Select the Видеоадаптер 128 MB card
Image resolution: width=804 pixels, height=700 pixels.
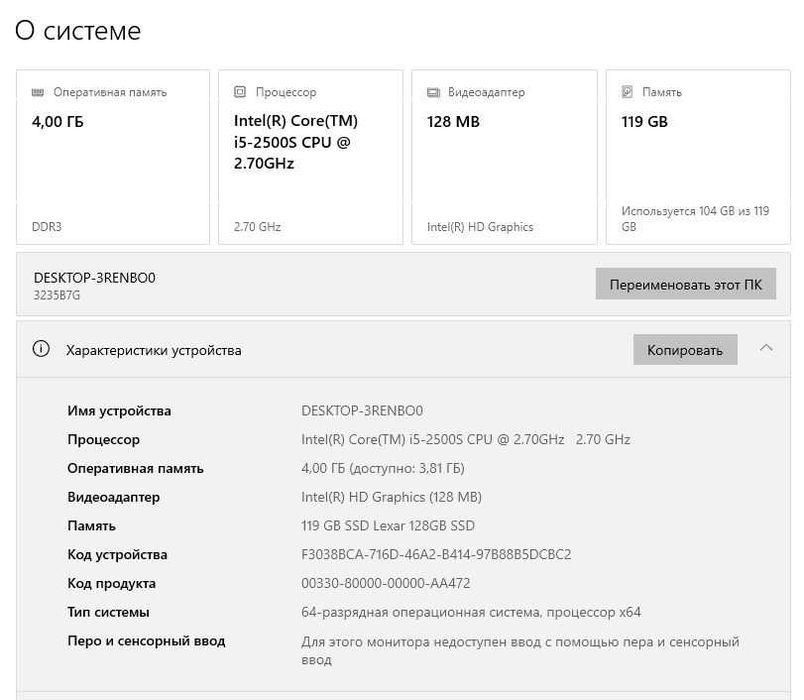pos(504,157)
